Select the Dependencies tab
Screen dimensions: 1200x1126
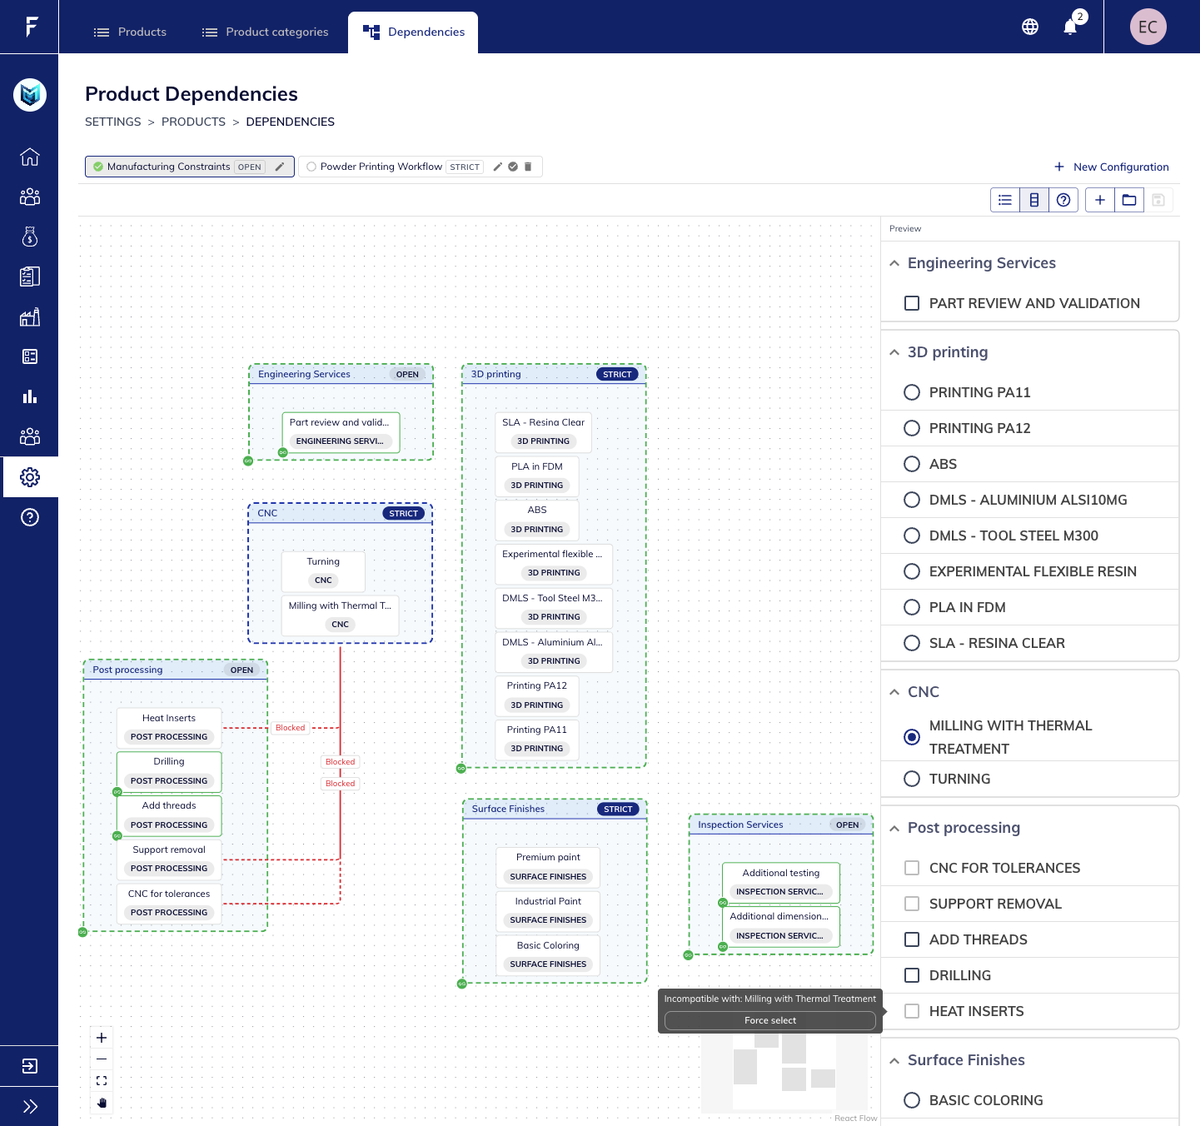click(x=413, y=32)
